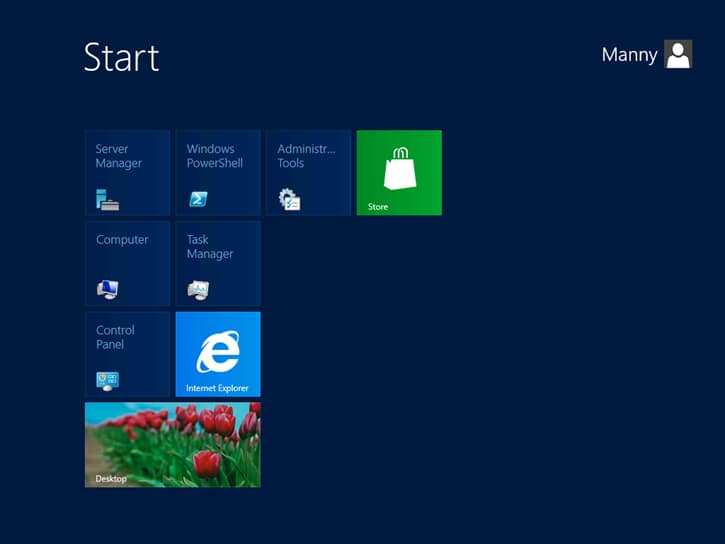Launch the Task Manager tile
725x544 pixels.
point(218,263)
